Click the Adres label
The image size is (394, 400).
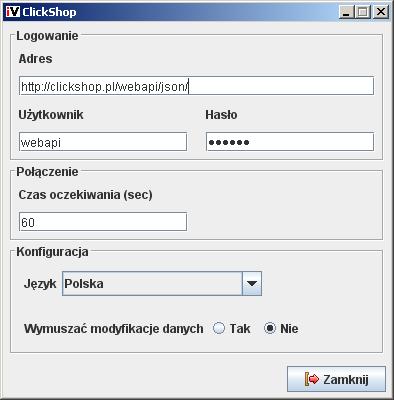pyautogui.click(x=35, y=59)
